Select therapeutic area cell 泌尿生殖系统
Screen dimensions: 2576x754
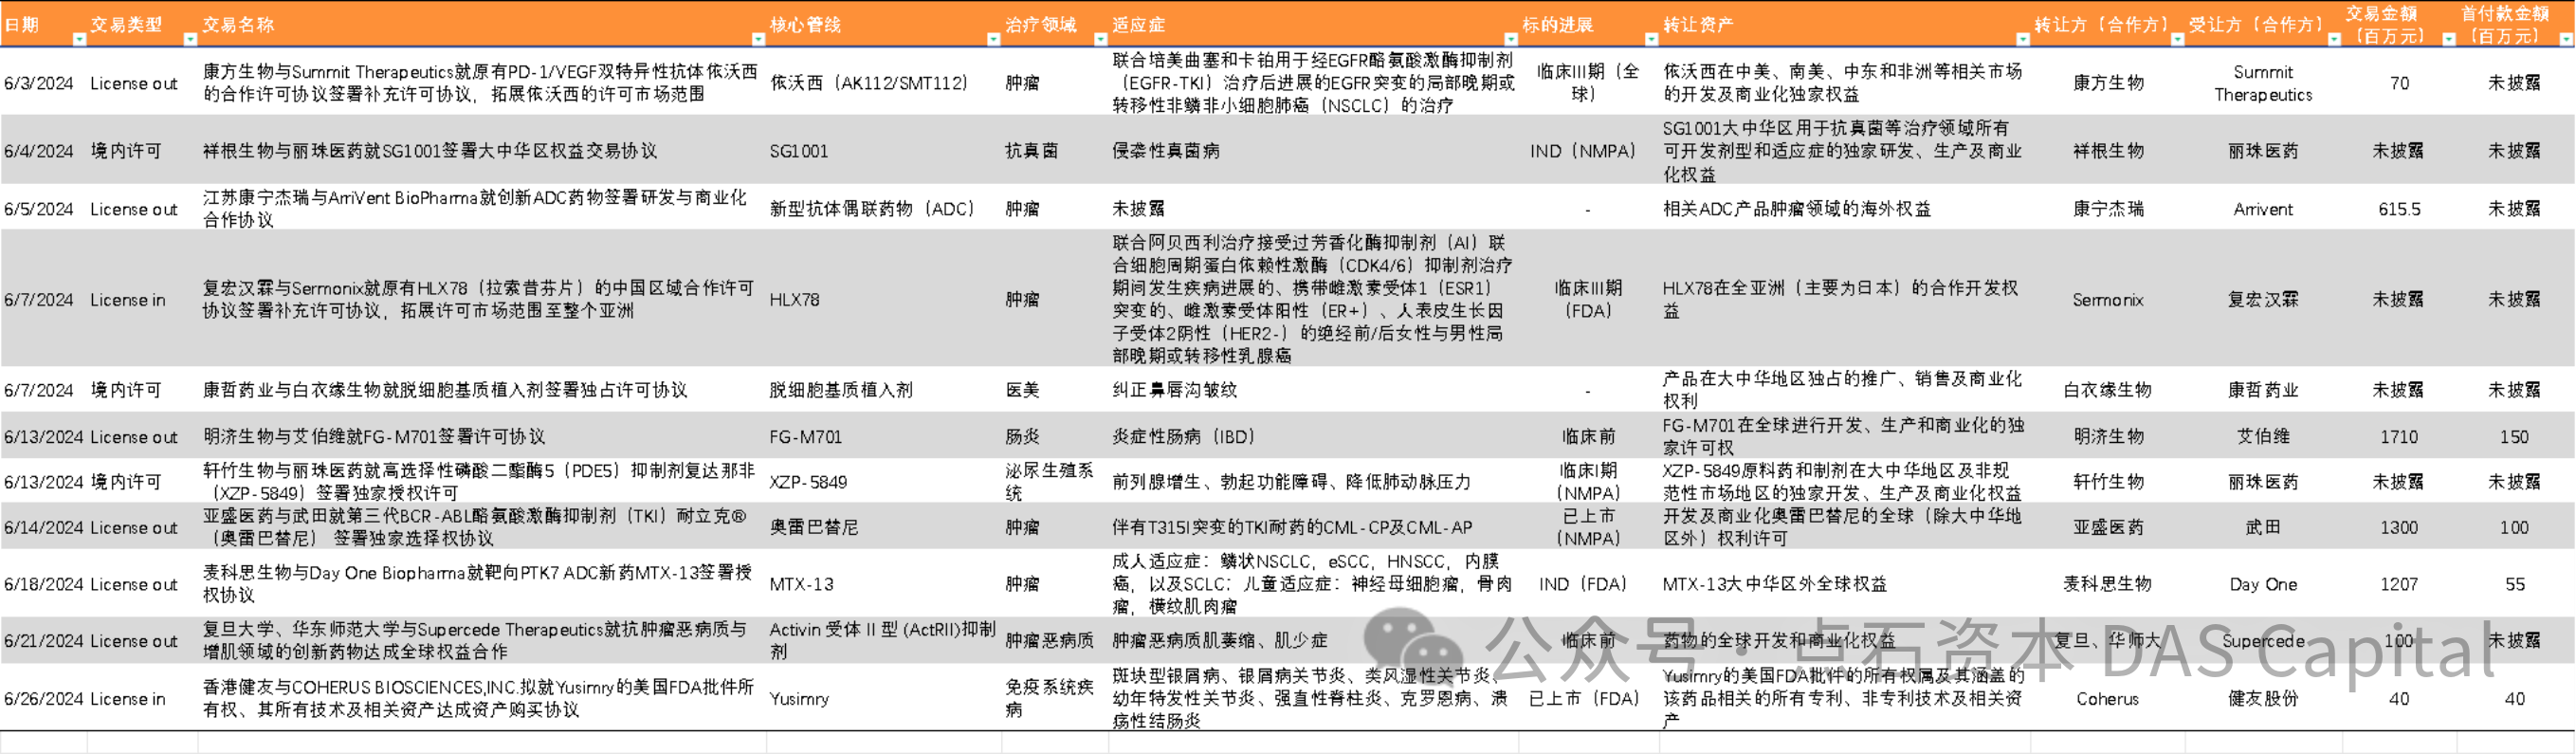(1049, 482)
